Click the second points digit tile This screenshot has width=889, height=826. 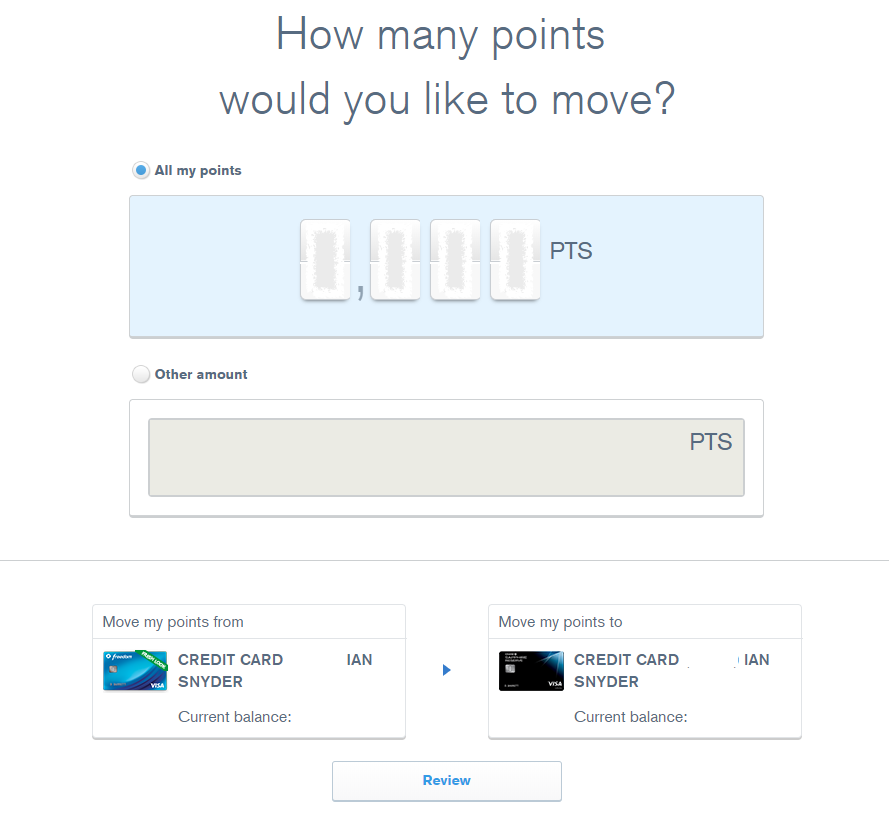(395, 260)
